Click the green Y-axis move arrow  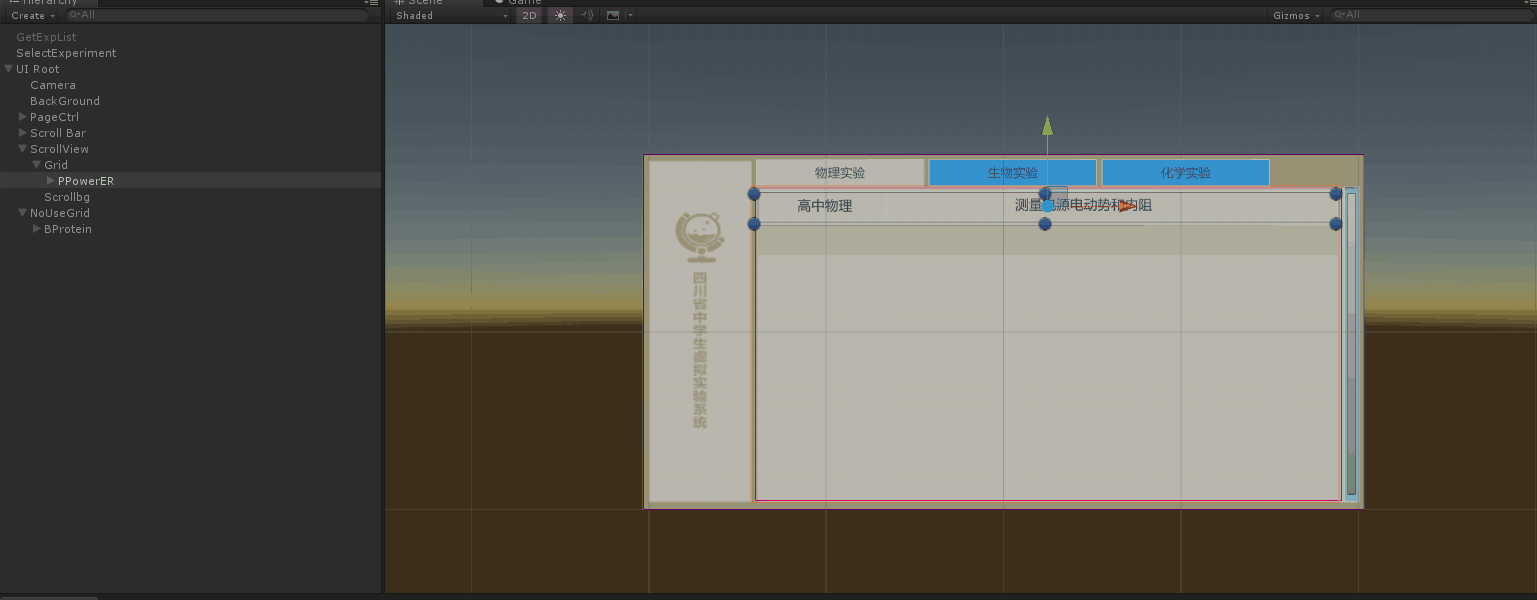(x=1047, y=125)
